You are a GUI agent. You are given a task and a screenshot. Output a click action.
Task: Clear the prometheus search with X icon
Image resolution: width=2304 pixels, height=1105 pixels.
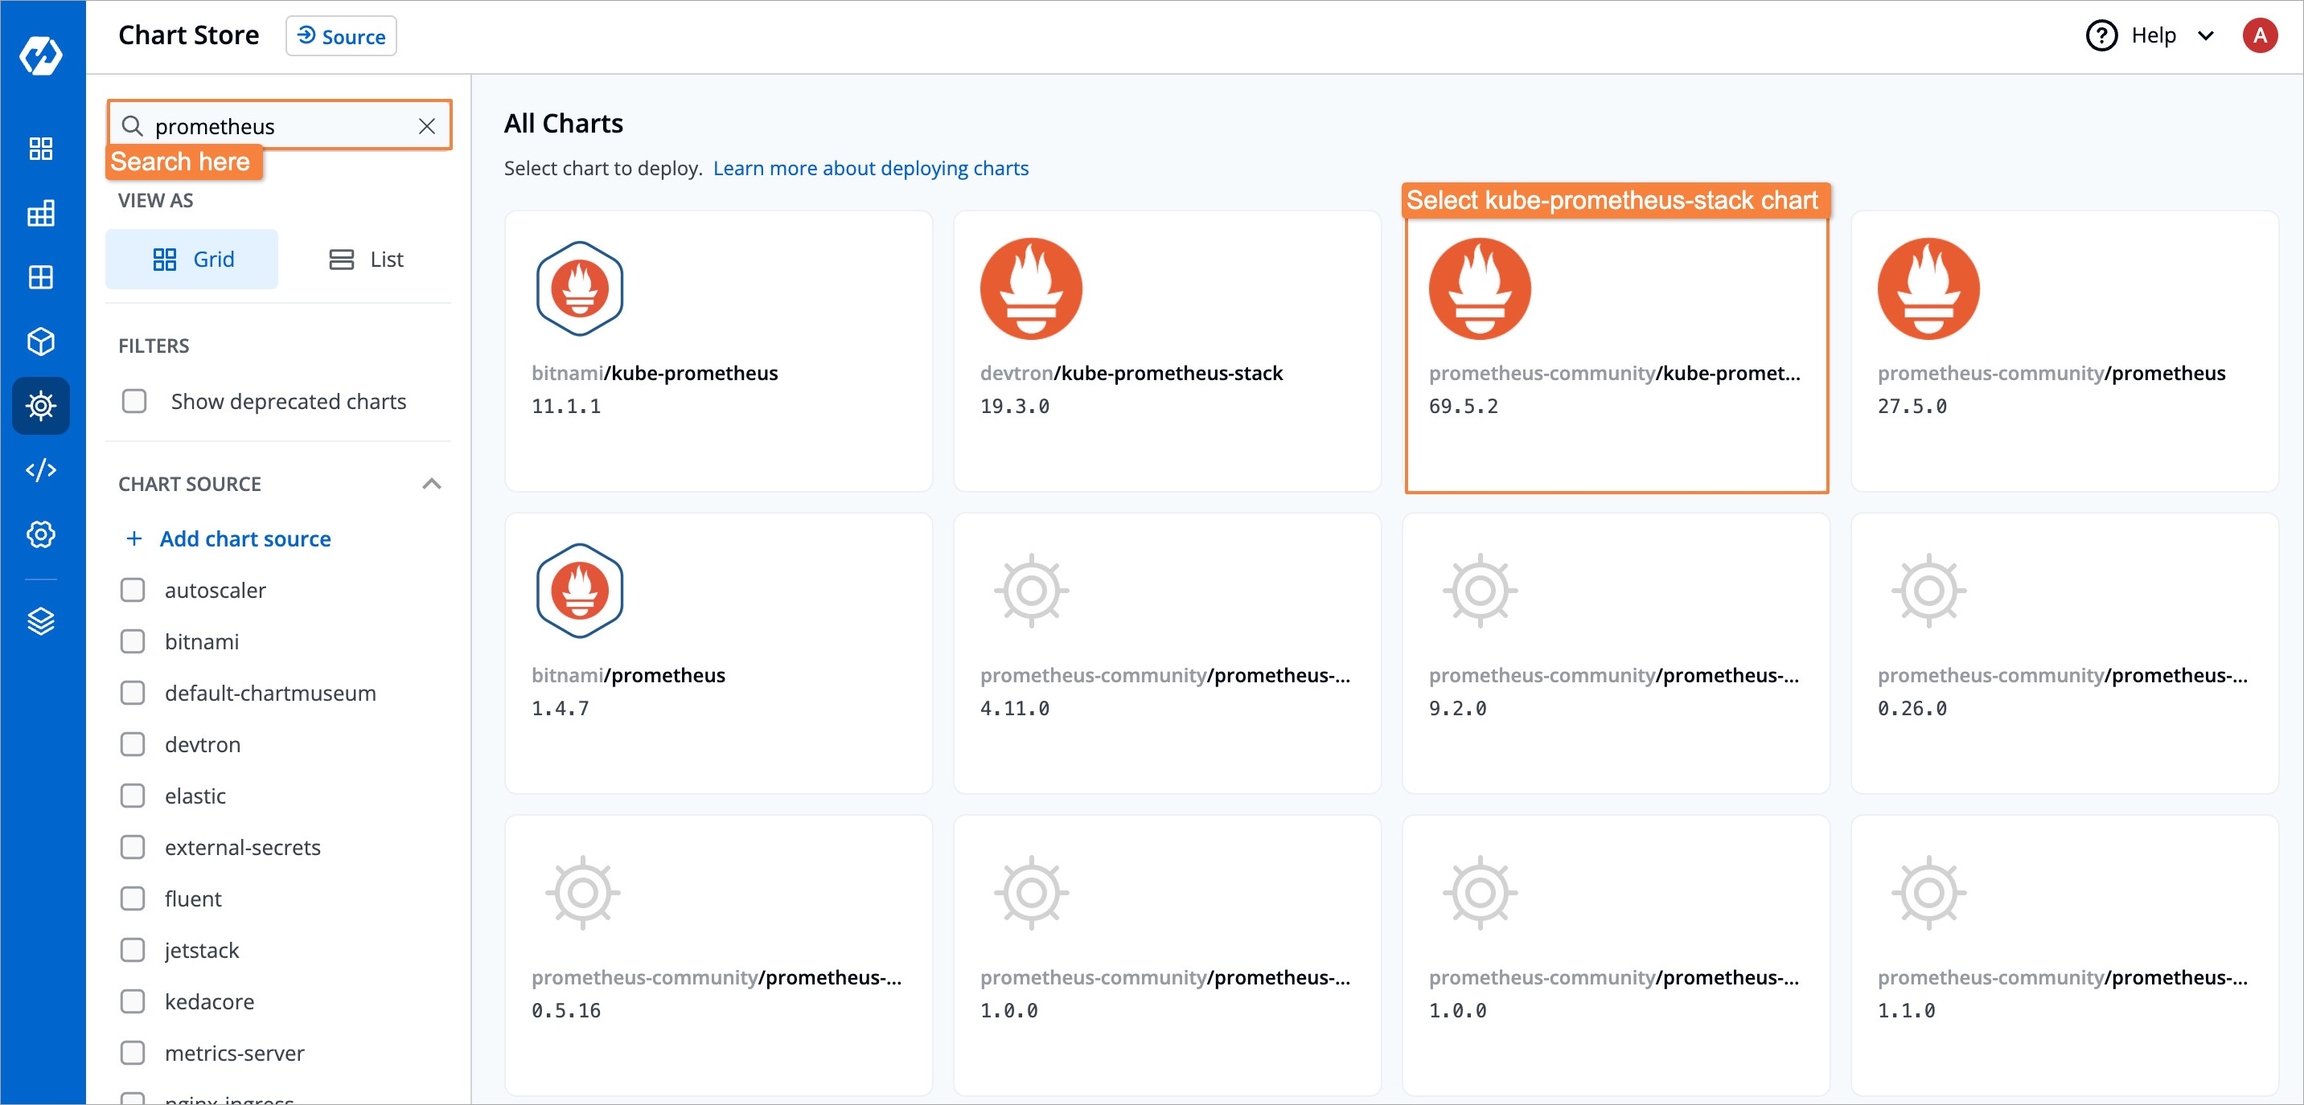[x=427, y=126]
